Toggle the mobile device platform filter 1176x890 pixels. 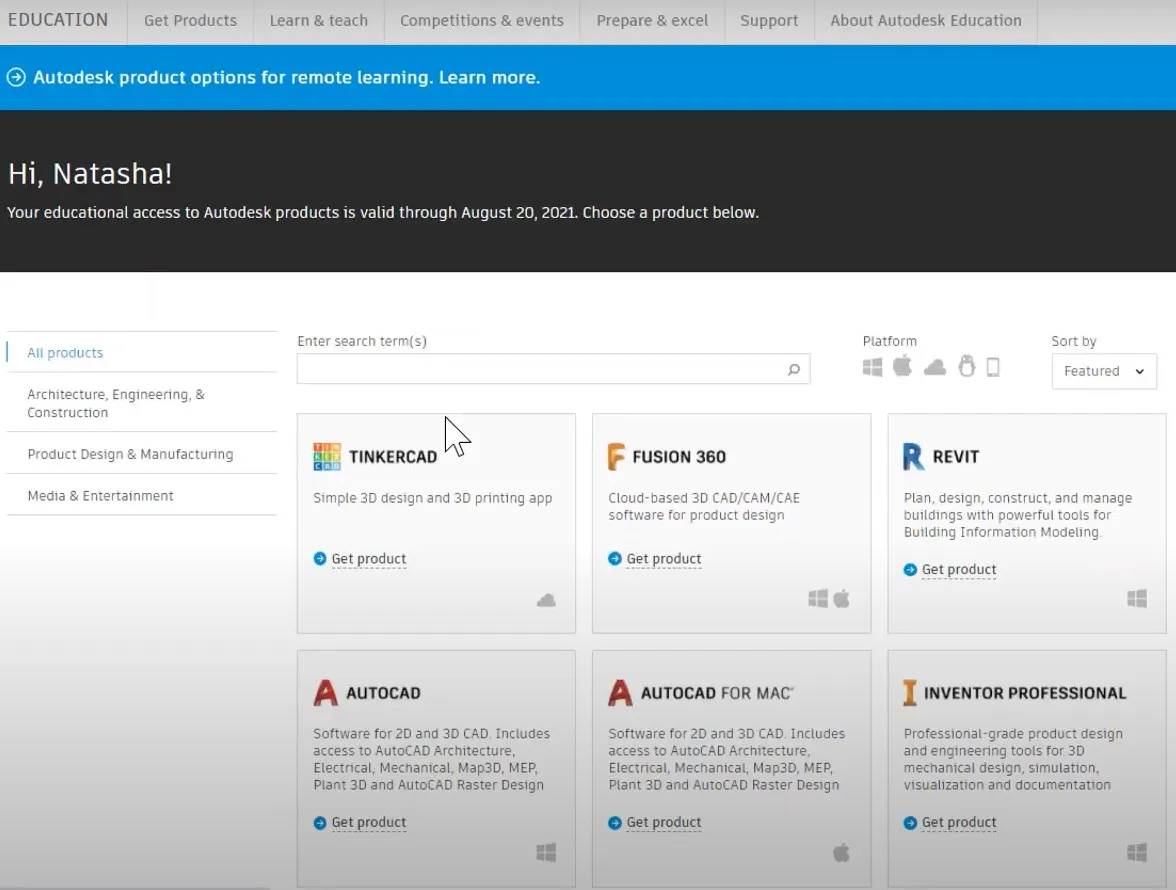(x=993, y=367)
